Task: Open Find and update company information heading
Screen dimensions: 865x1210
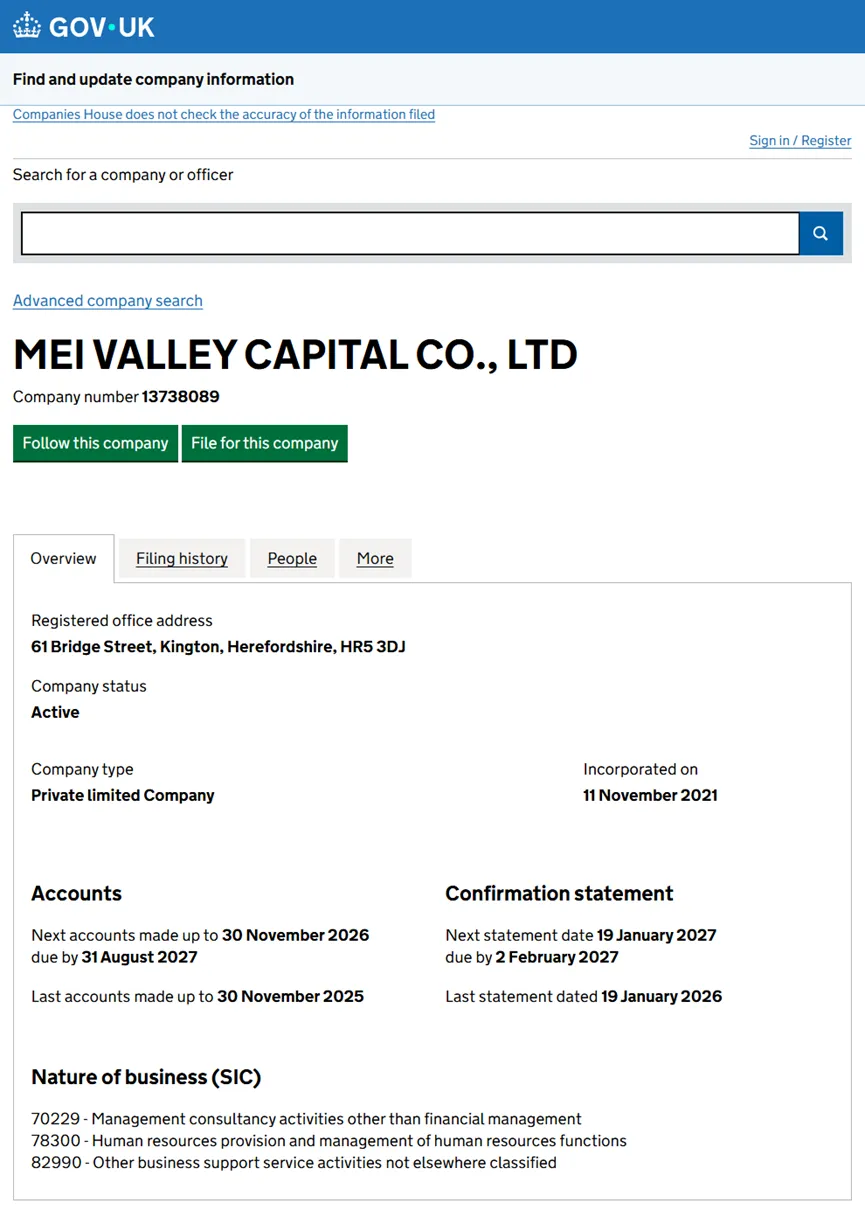Action: pos(153,79)
